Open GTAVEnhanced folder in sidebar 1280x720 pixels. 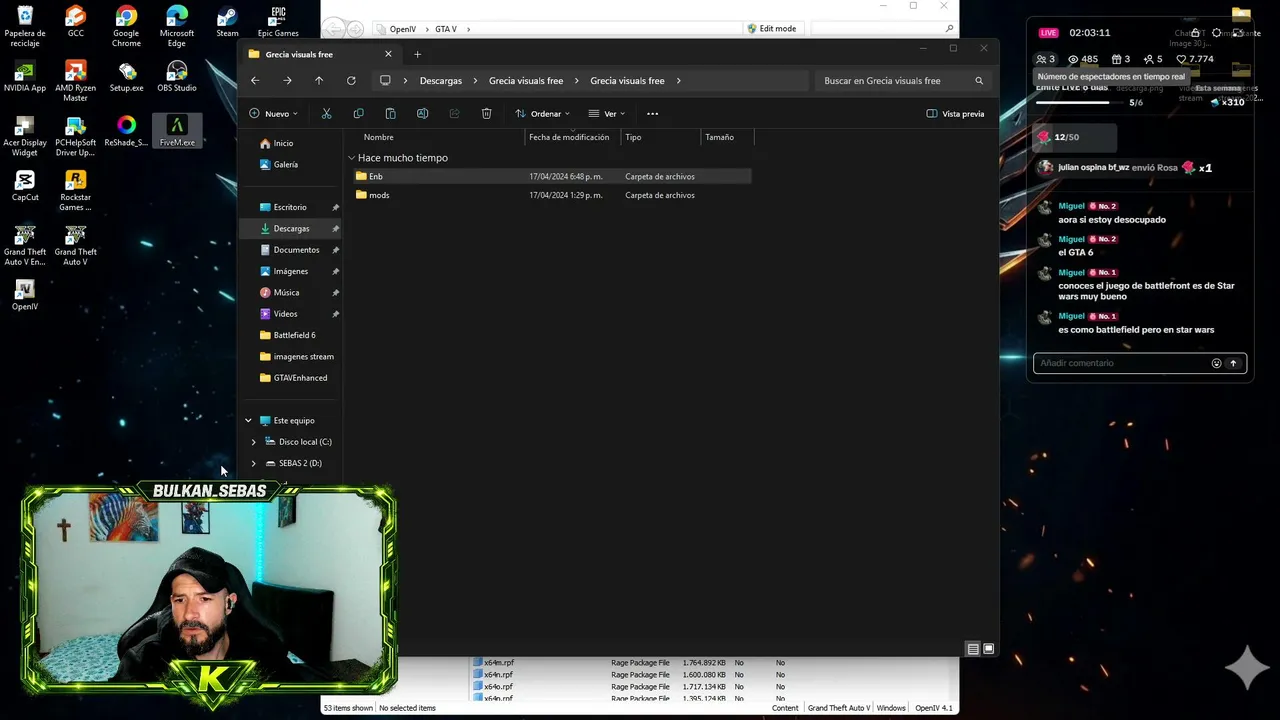300,378
